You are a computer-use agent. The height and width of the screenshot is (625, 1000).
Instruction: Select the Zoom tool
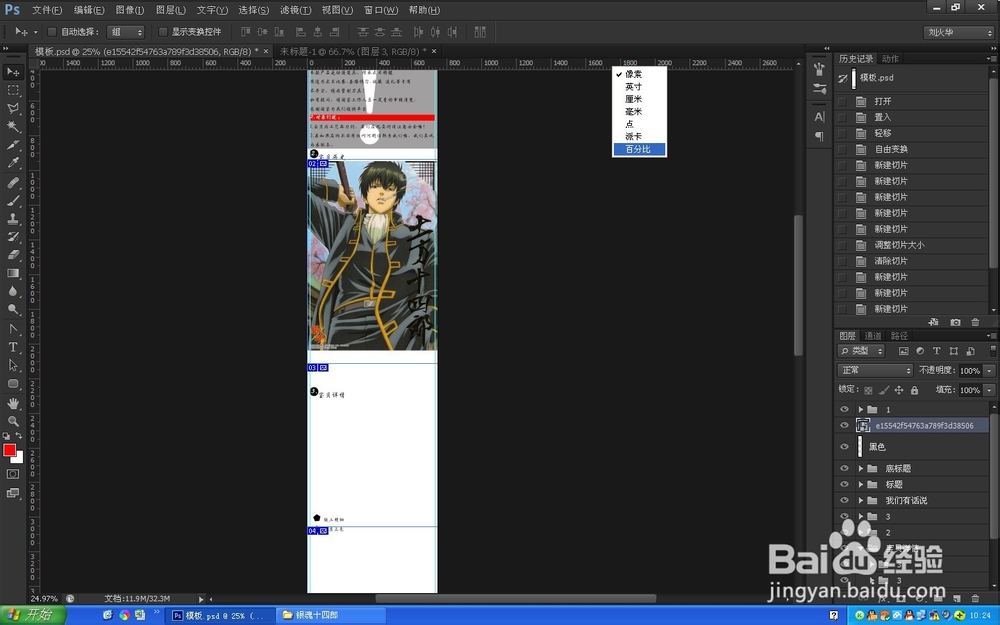coord(13,422)
